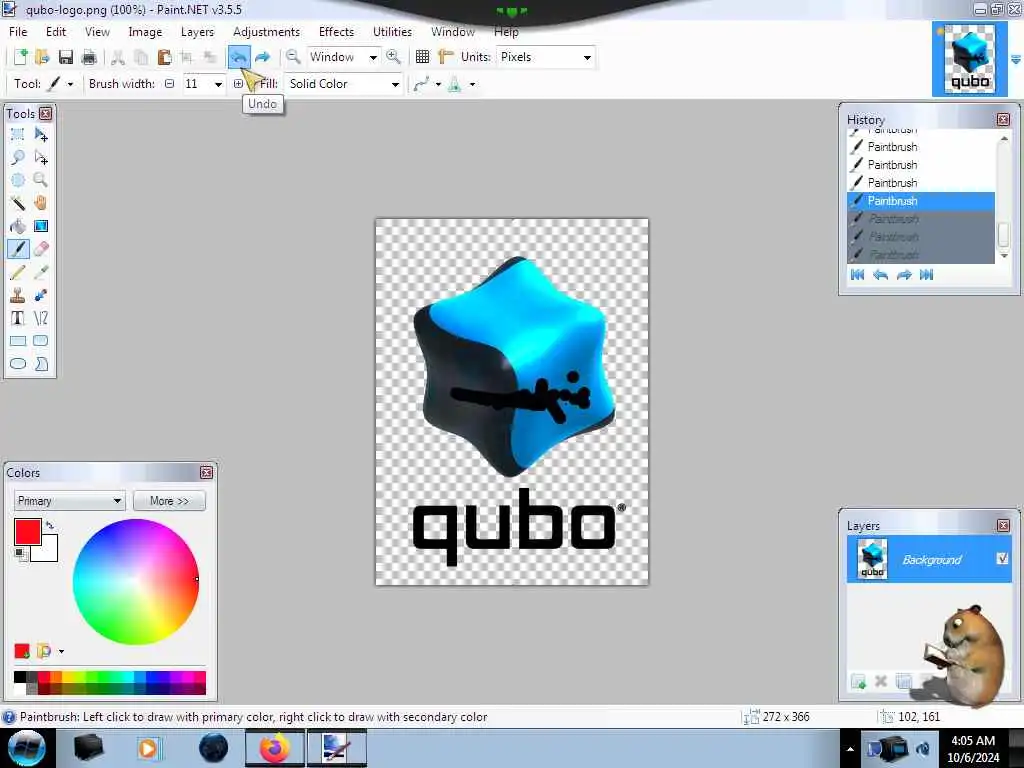Click the Undo toolbar button
This screenshot has width=1024, height=768.
pyautogui.click(x=238, y=57)
